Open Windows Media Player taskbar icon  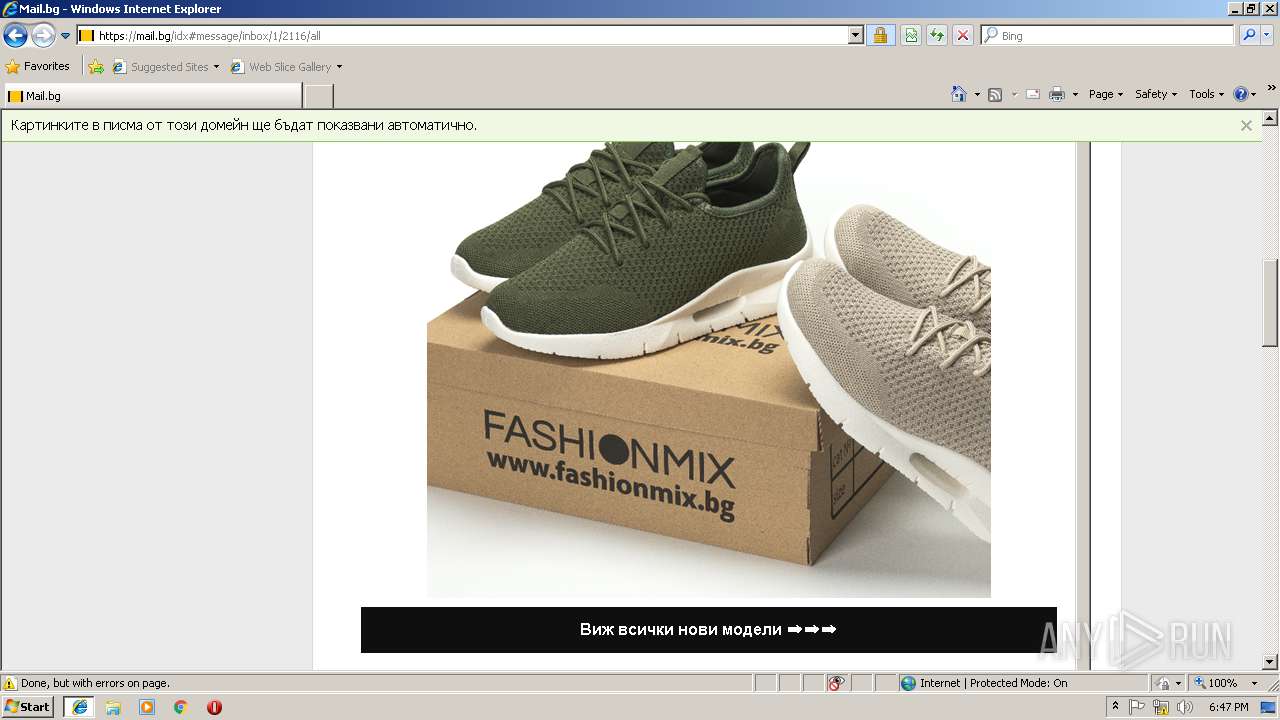click(x=147, y=707)
